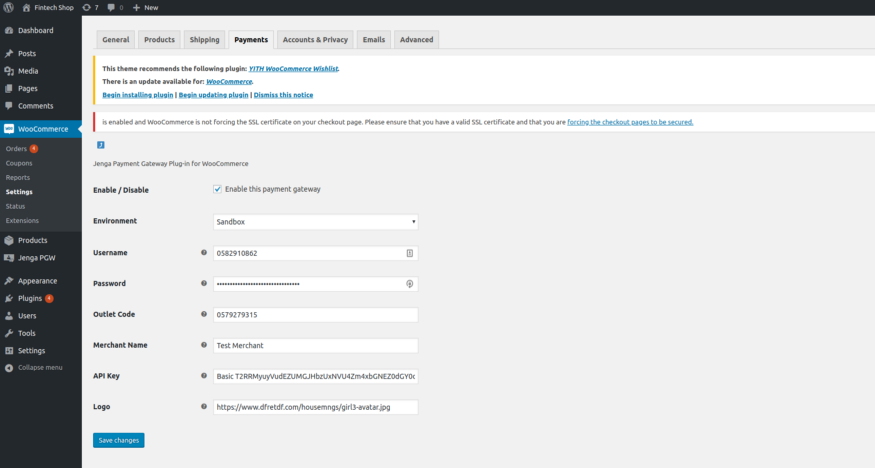875x468 pixels.
Task: Click the small Jenga logo icon
Action: pos(101,145)
